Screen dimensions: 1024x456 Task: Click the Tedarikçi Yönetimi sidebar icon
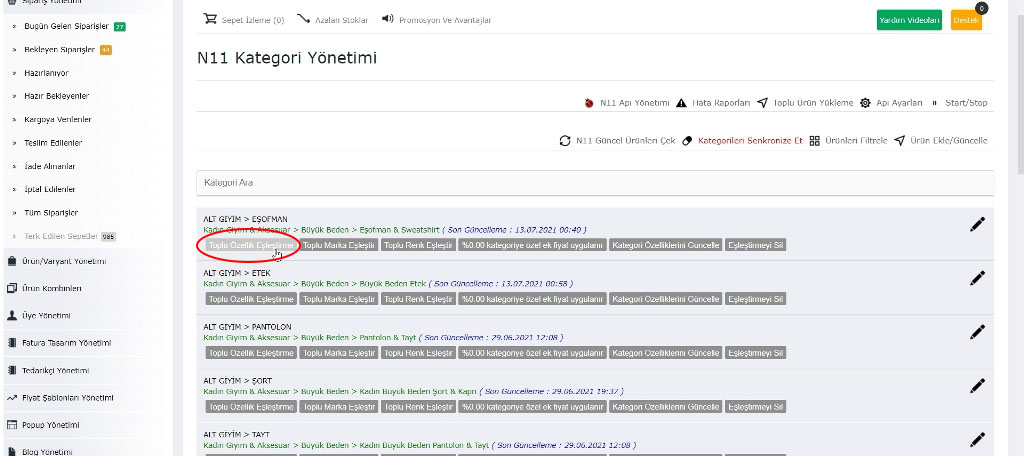[x=12, y=370]
